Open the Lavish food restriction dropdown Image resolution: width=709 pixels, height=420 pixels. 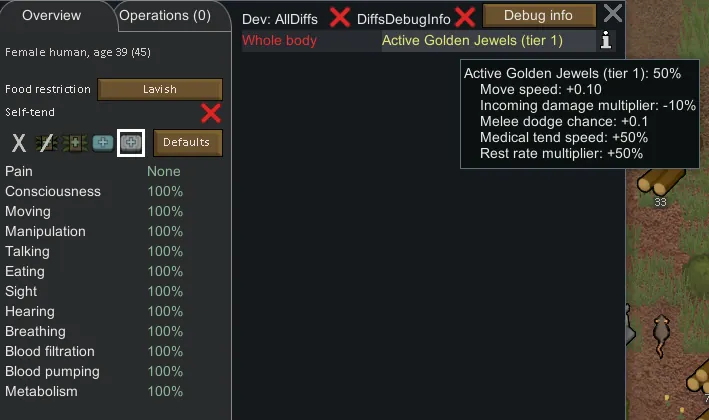click(x=159, y=89)
